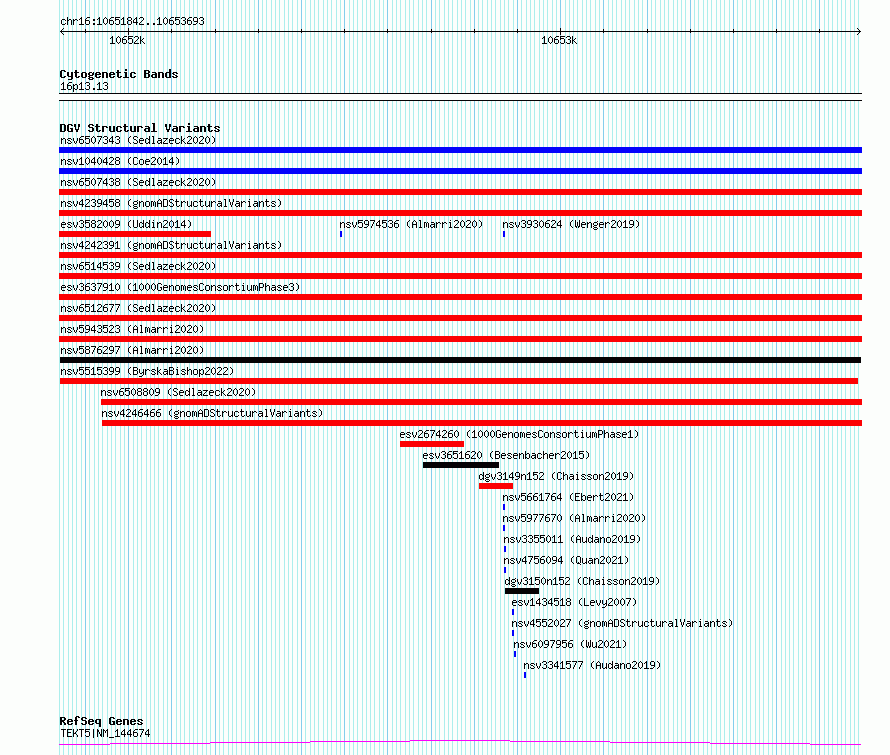The height and width of the screenshot is (755, 890).
Task: Open nsv5943523 (Almarri2020) variant label
Action: point(132,329)
